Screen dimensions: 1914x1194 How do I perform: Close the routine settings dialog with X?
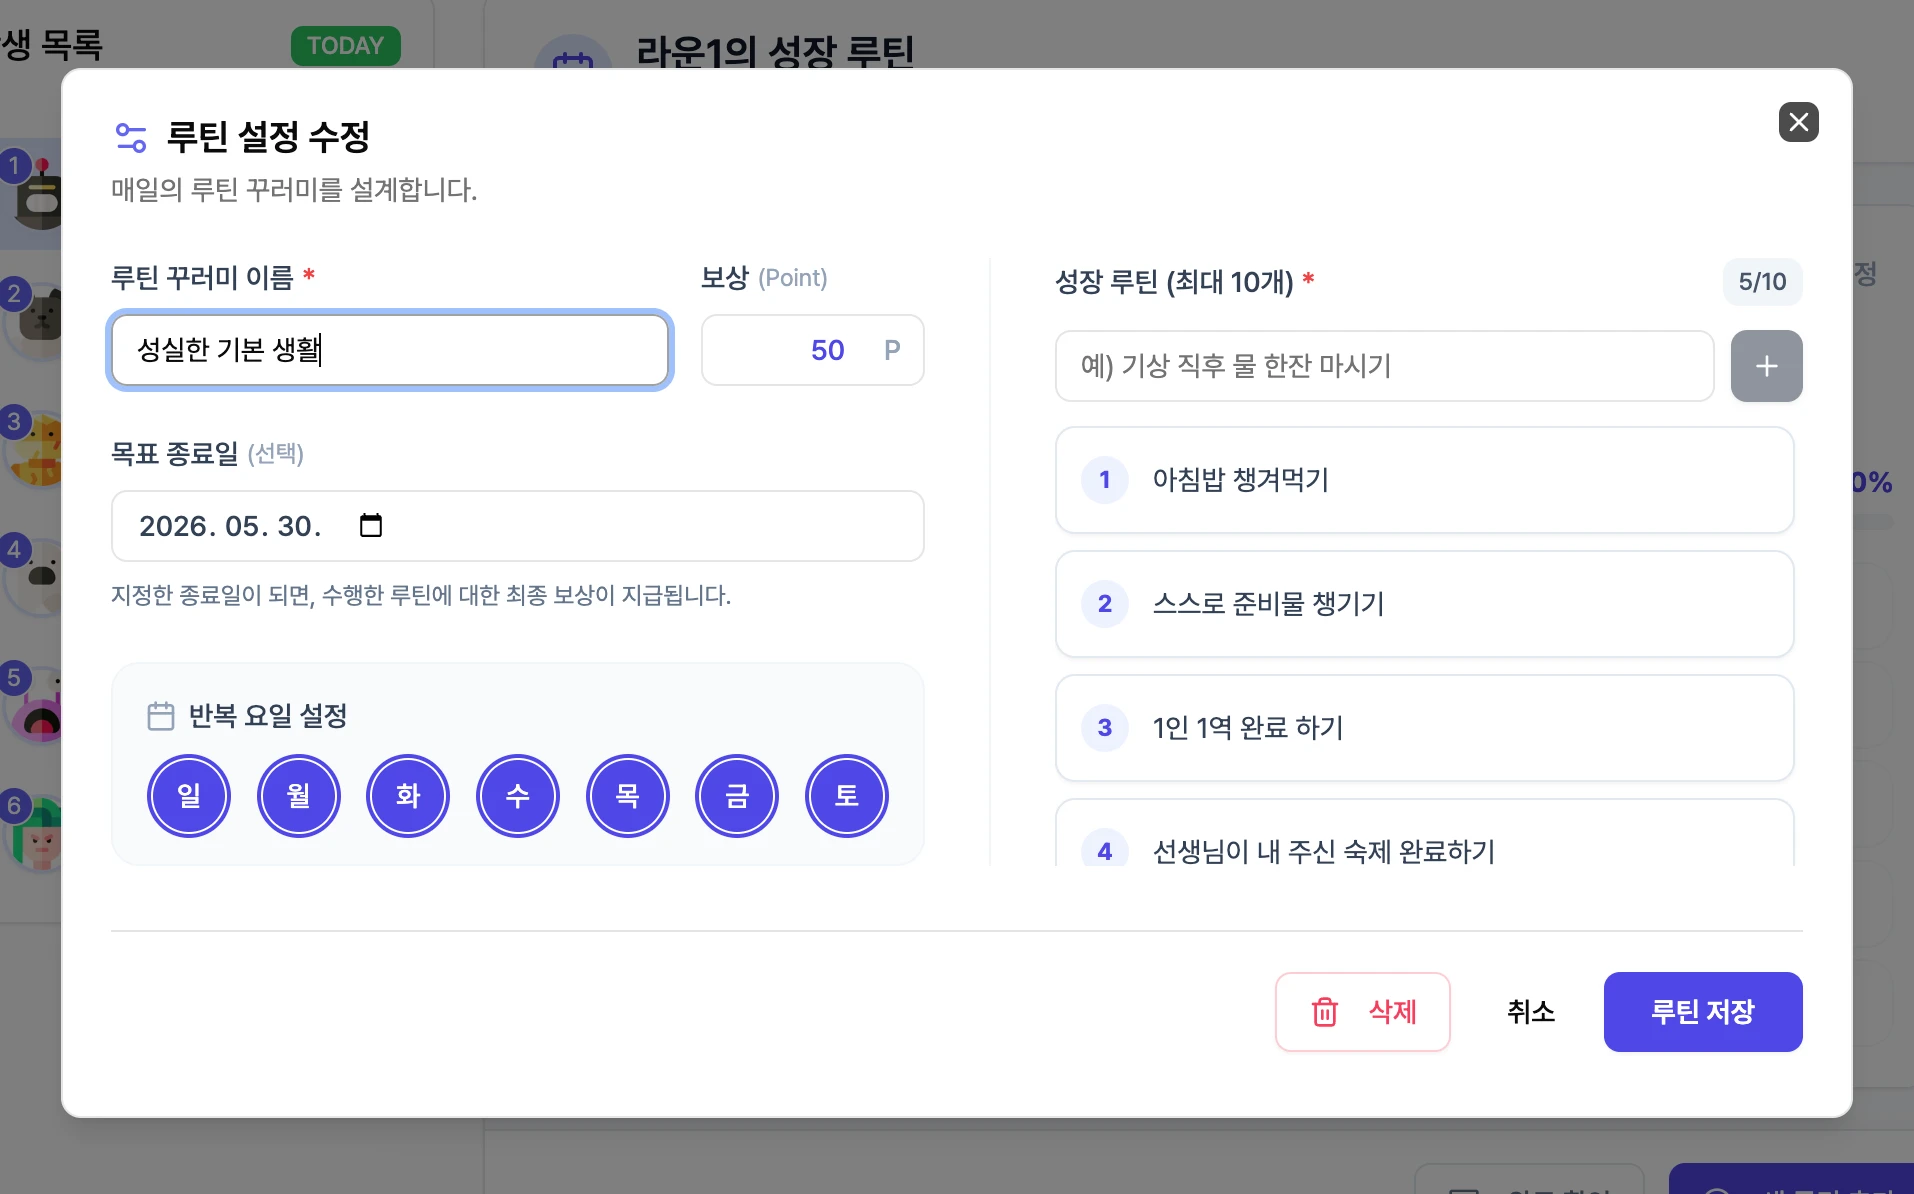pyautogui.click(x=1798, y=122)
